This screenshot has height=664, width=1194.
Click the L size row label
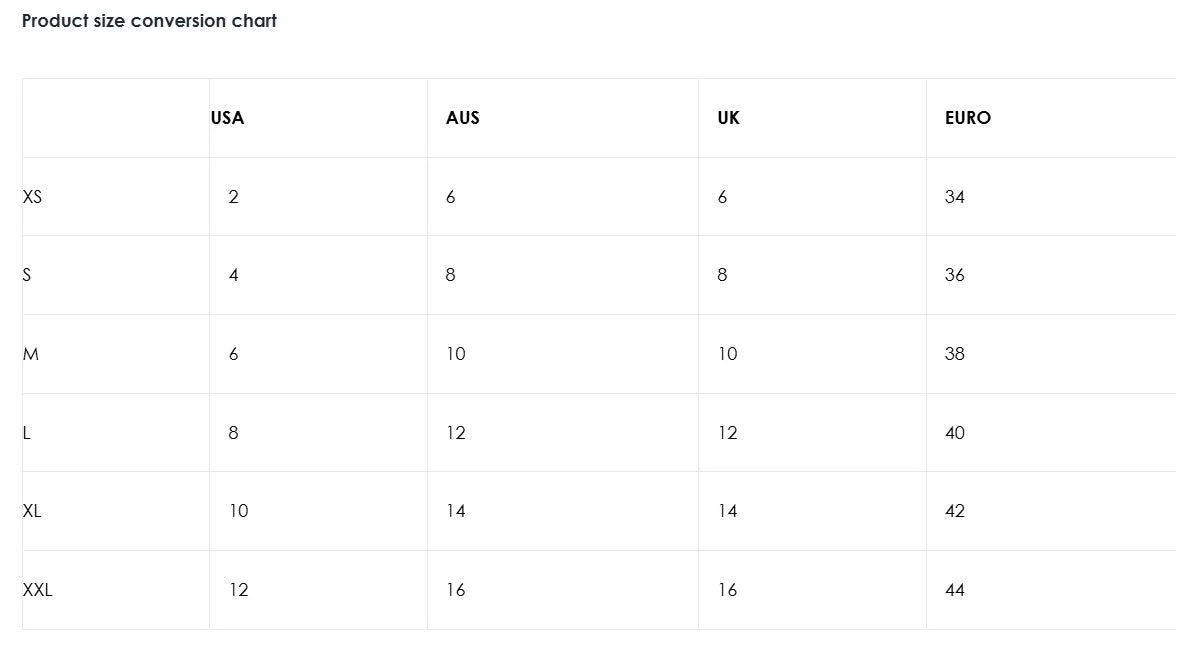tap(27, 433)
